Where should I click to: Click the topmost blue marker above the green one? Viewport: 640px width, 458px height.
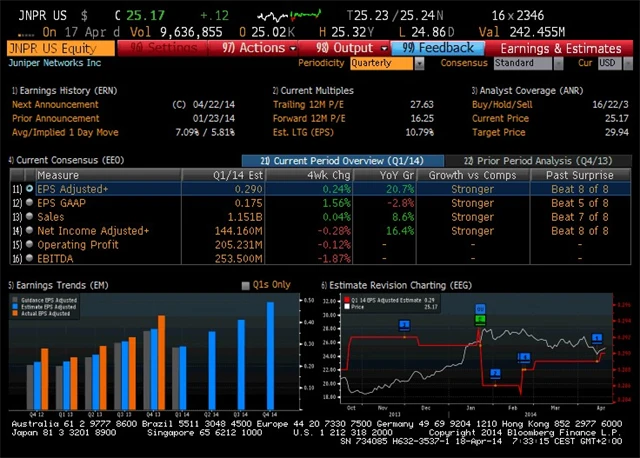tap(480, 309)
